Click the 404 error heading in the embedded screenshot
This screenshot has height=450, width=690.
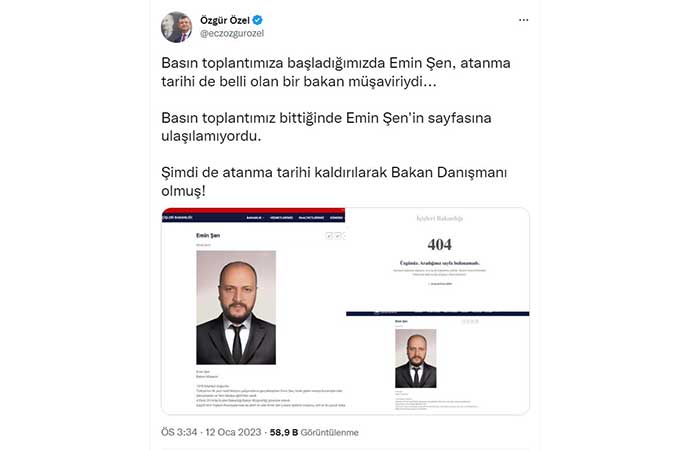click(440, 245)
